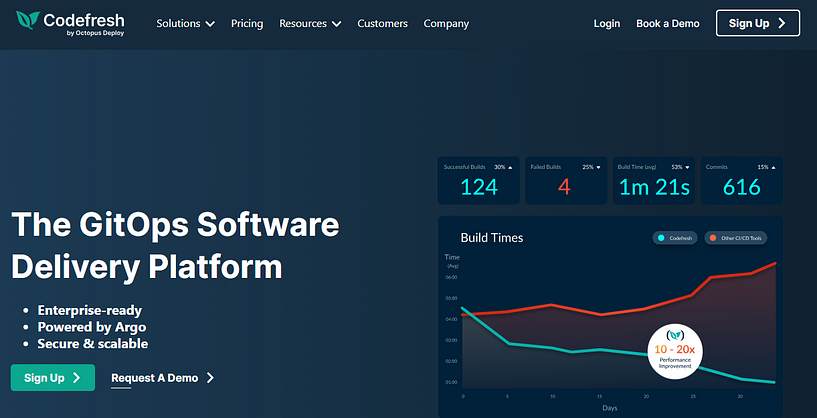Click the down arrow next to 25%
This screenshot has height=418, width=817.
pos(598,167)
